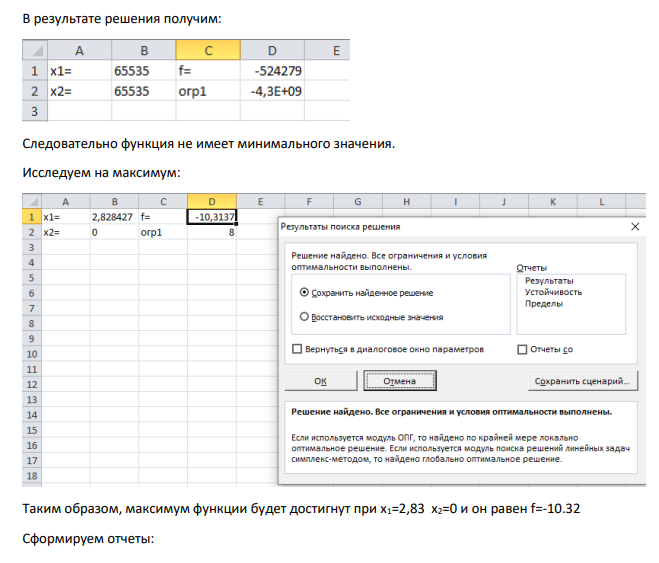Click cell showing -524279 in upper sheet

pyautogui.click(x=272, y=71)
